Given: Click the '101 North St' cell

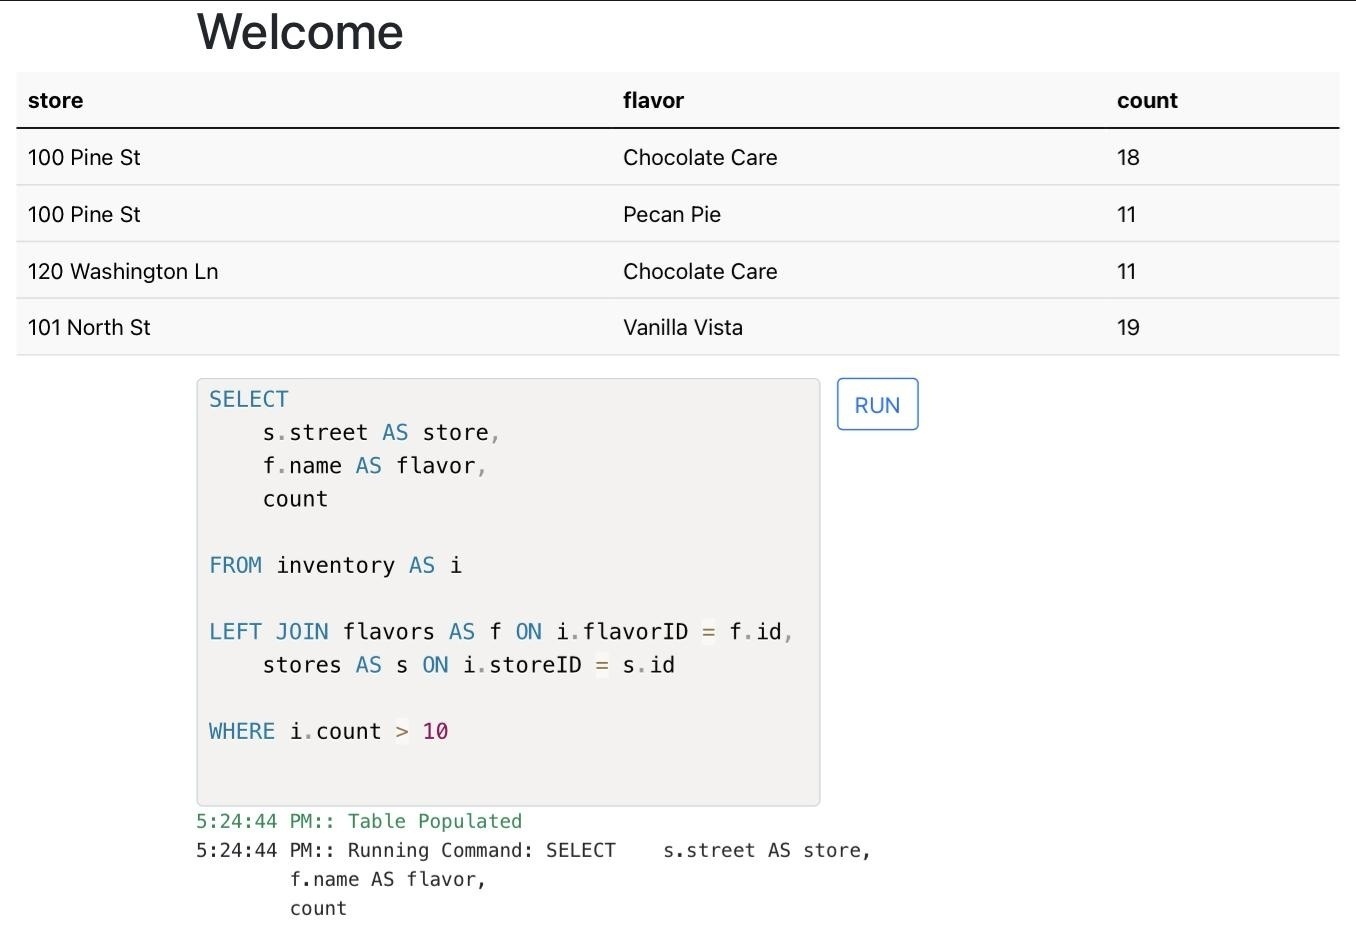Looking at the screenshot, I should [x=89, y=327].
